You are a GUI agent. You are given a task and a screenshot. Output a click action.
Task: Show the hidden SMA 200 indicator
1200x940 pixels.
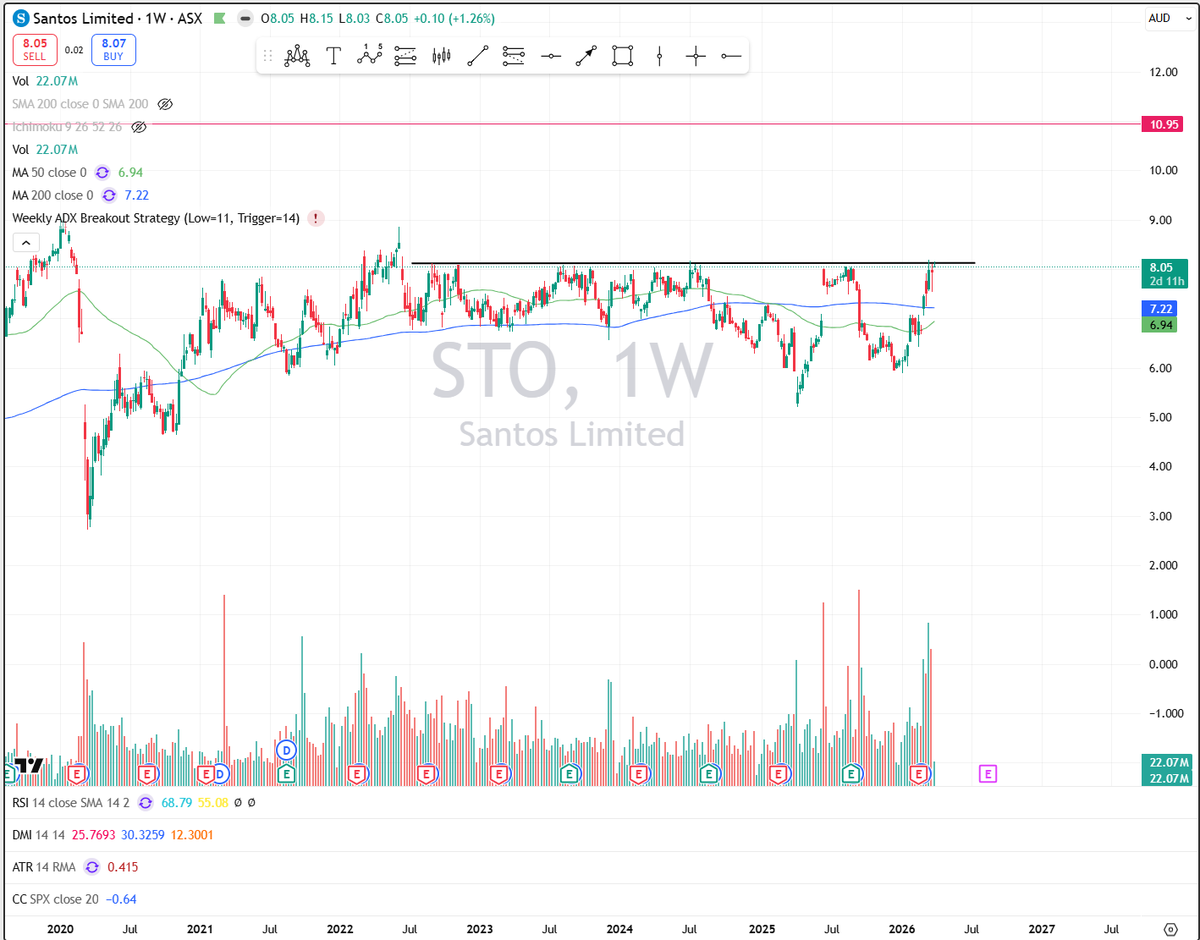click(x=166, y=103)
